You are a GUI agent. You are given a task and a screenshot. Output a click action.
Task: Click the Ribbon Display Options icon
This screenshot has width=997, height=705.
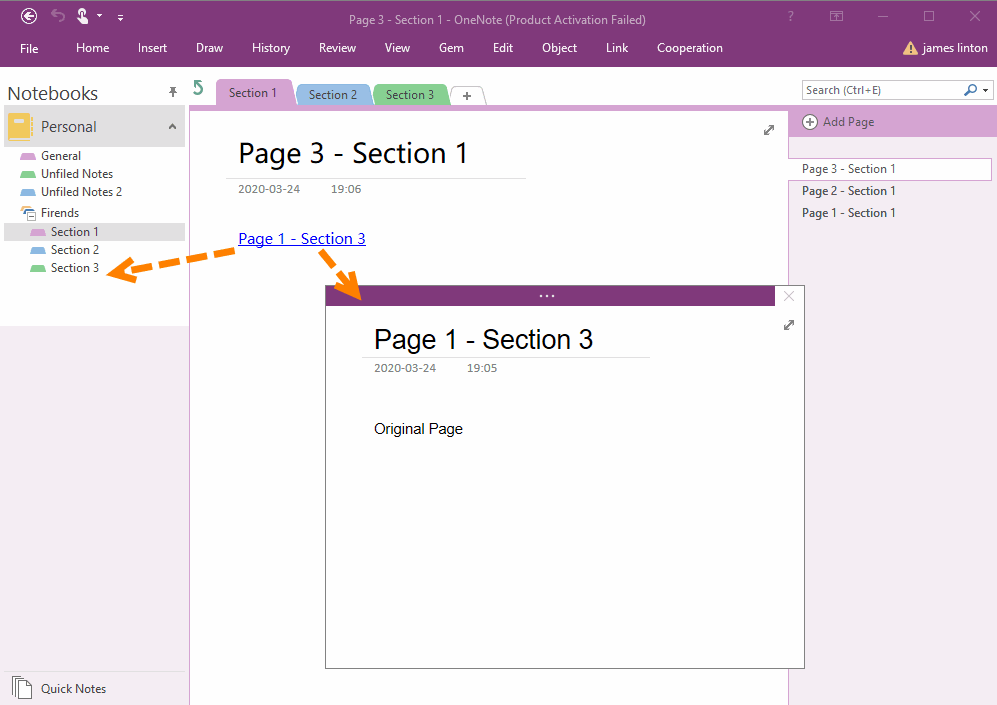click(x=837, y=17)
